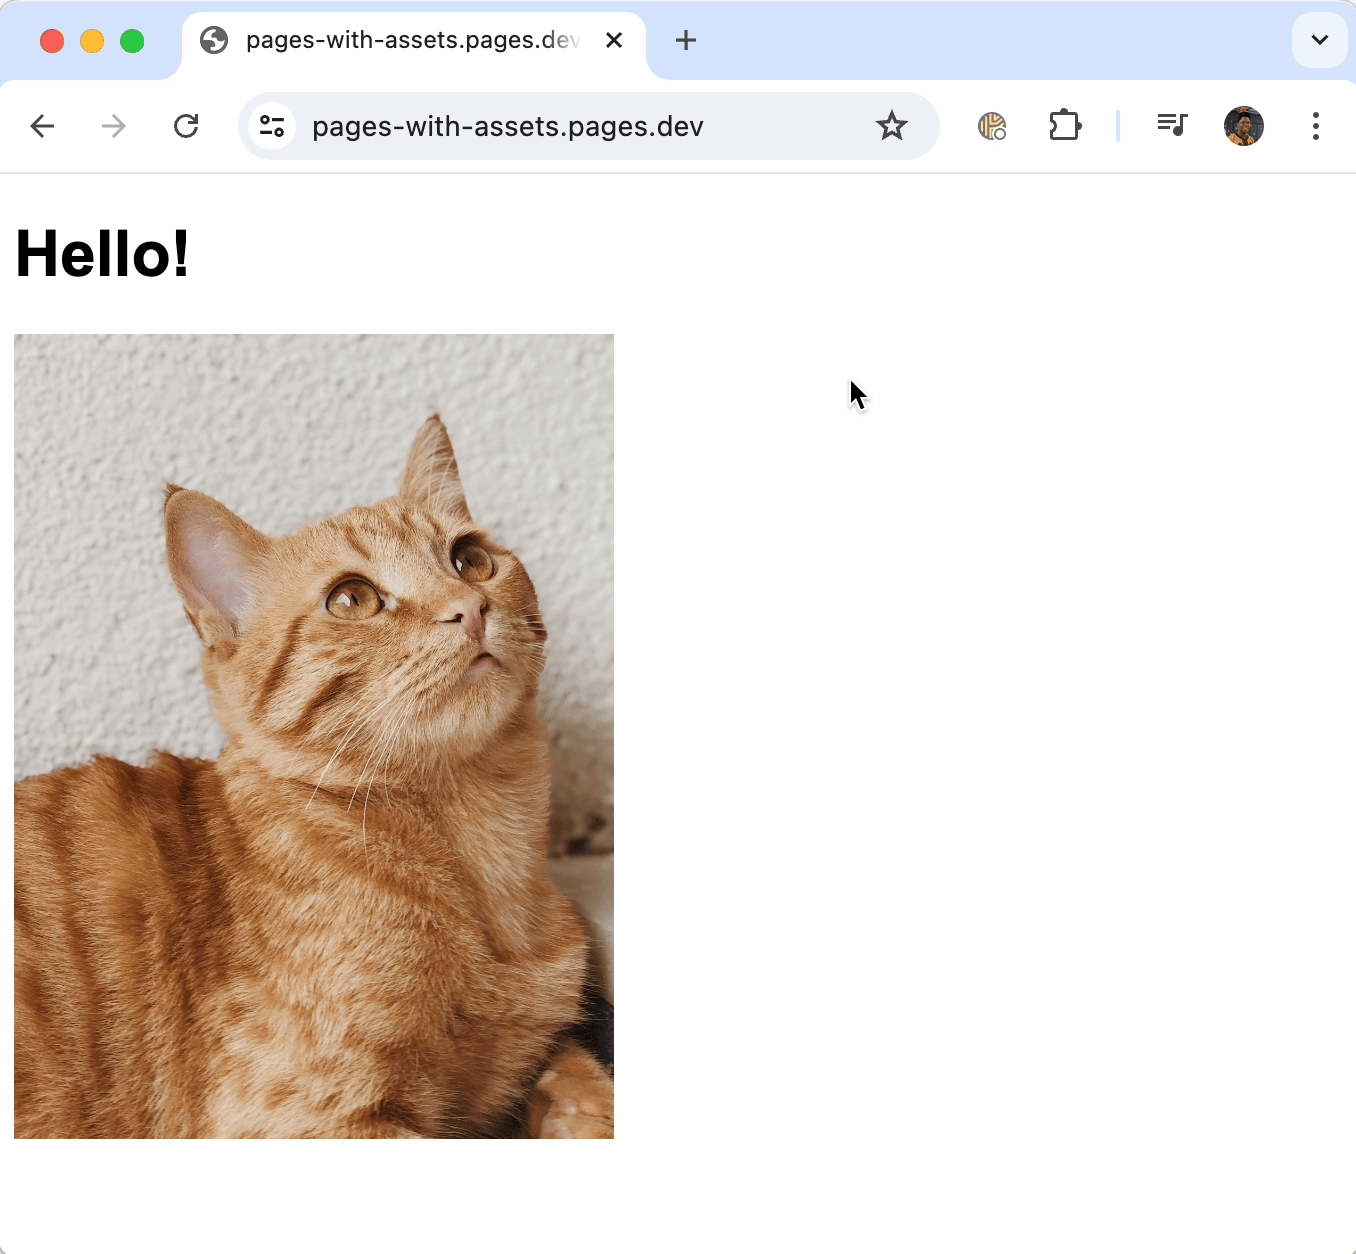Bookmark this page with the star icon
The width and height of the screenshot is (1356, 1254).
tap(891, 126)
